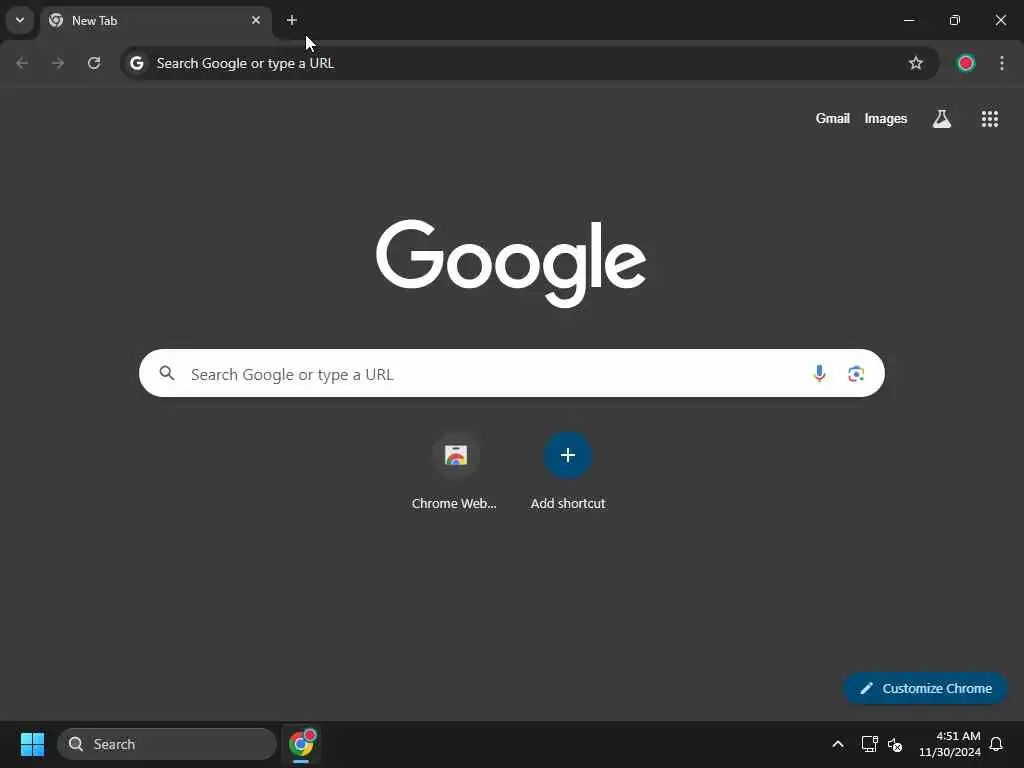Click the Google G icon in address bar
Viewport: 1024px width, 768px height.
tap(136, 63)
